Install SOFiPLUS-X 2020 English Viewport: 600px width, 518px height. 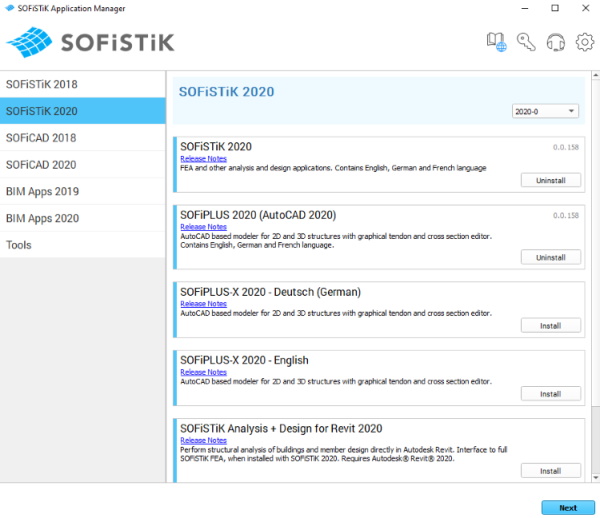pyautogui.click(x=551, y=394)
